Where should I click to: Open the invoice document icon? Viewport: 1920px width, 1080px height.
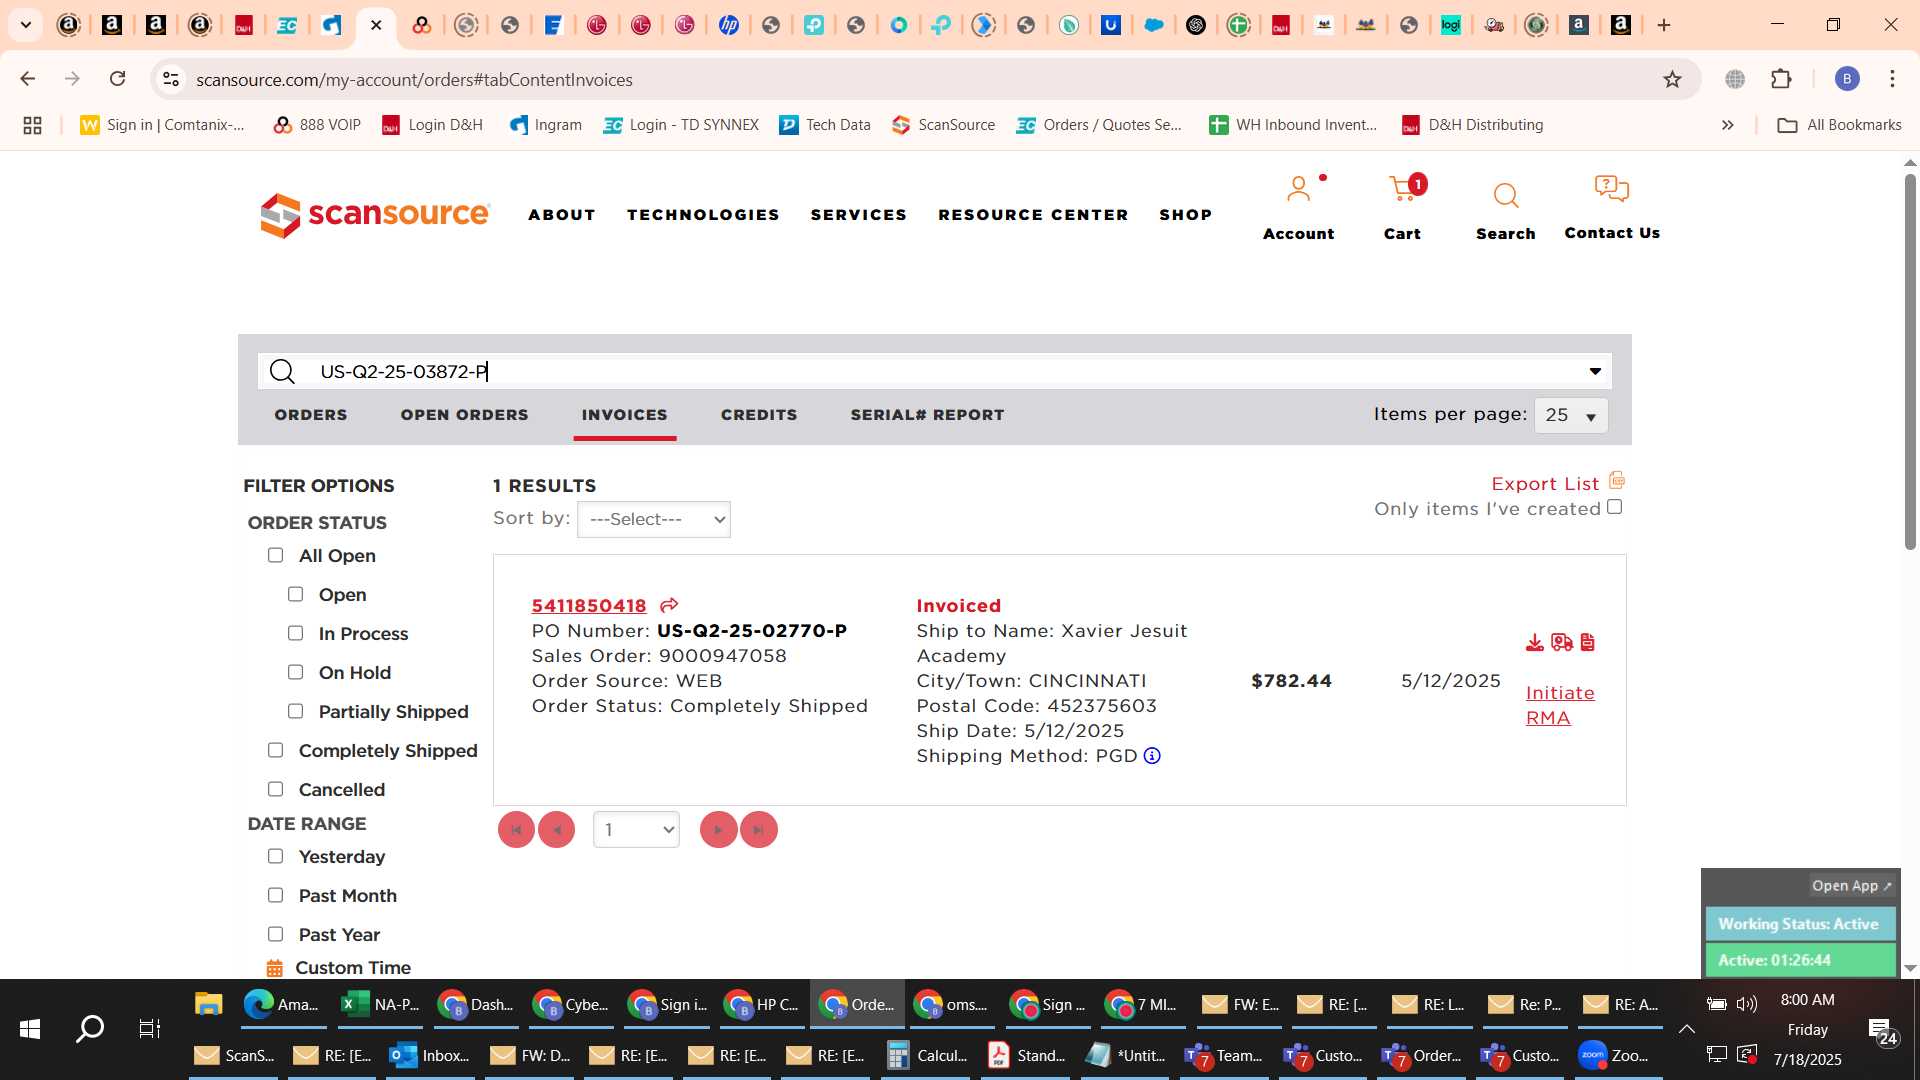1587,642
